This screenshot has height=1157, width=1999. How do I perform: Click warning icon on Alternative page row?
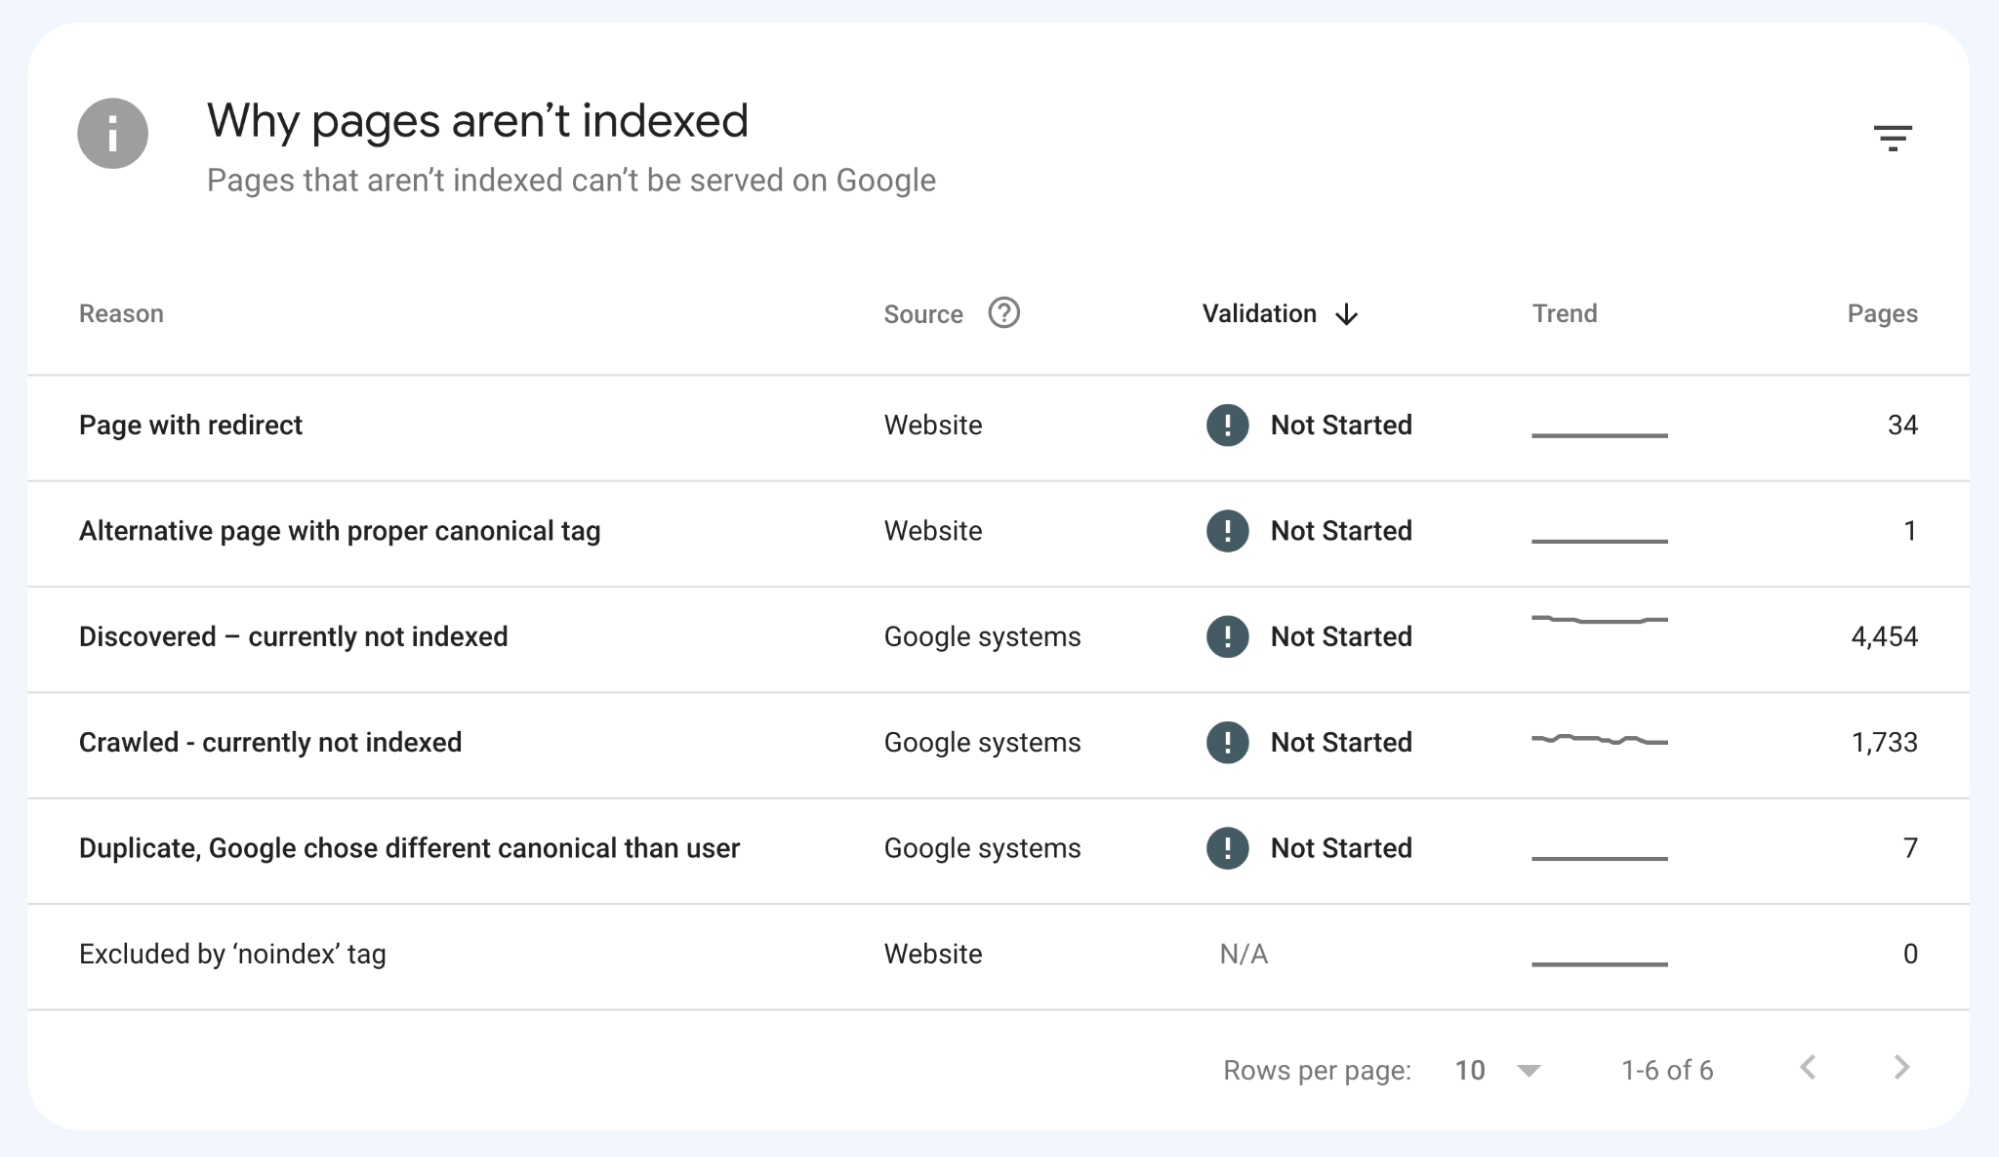pyautogui.click(x=1228, y=531)
